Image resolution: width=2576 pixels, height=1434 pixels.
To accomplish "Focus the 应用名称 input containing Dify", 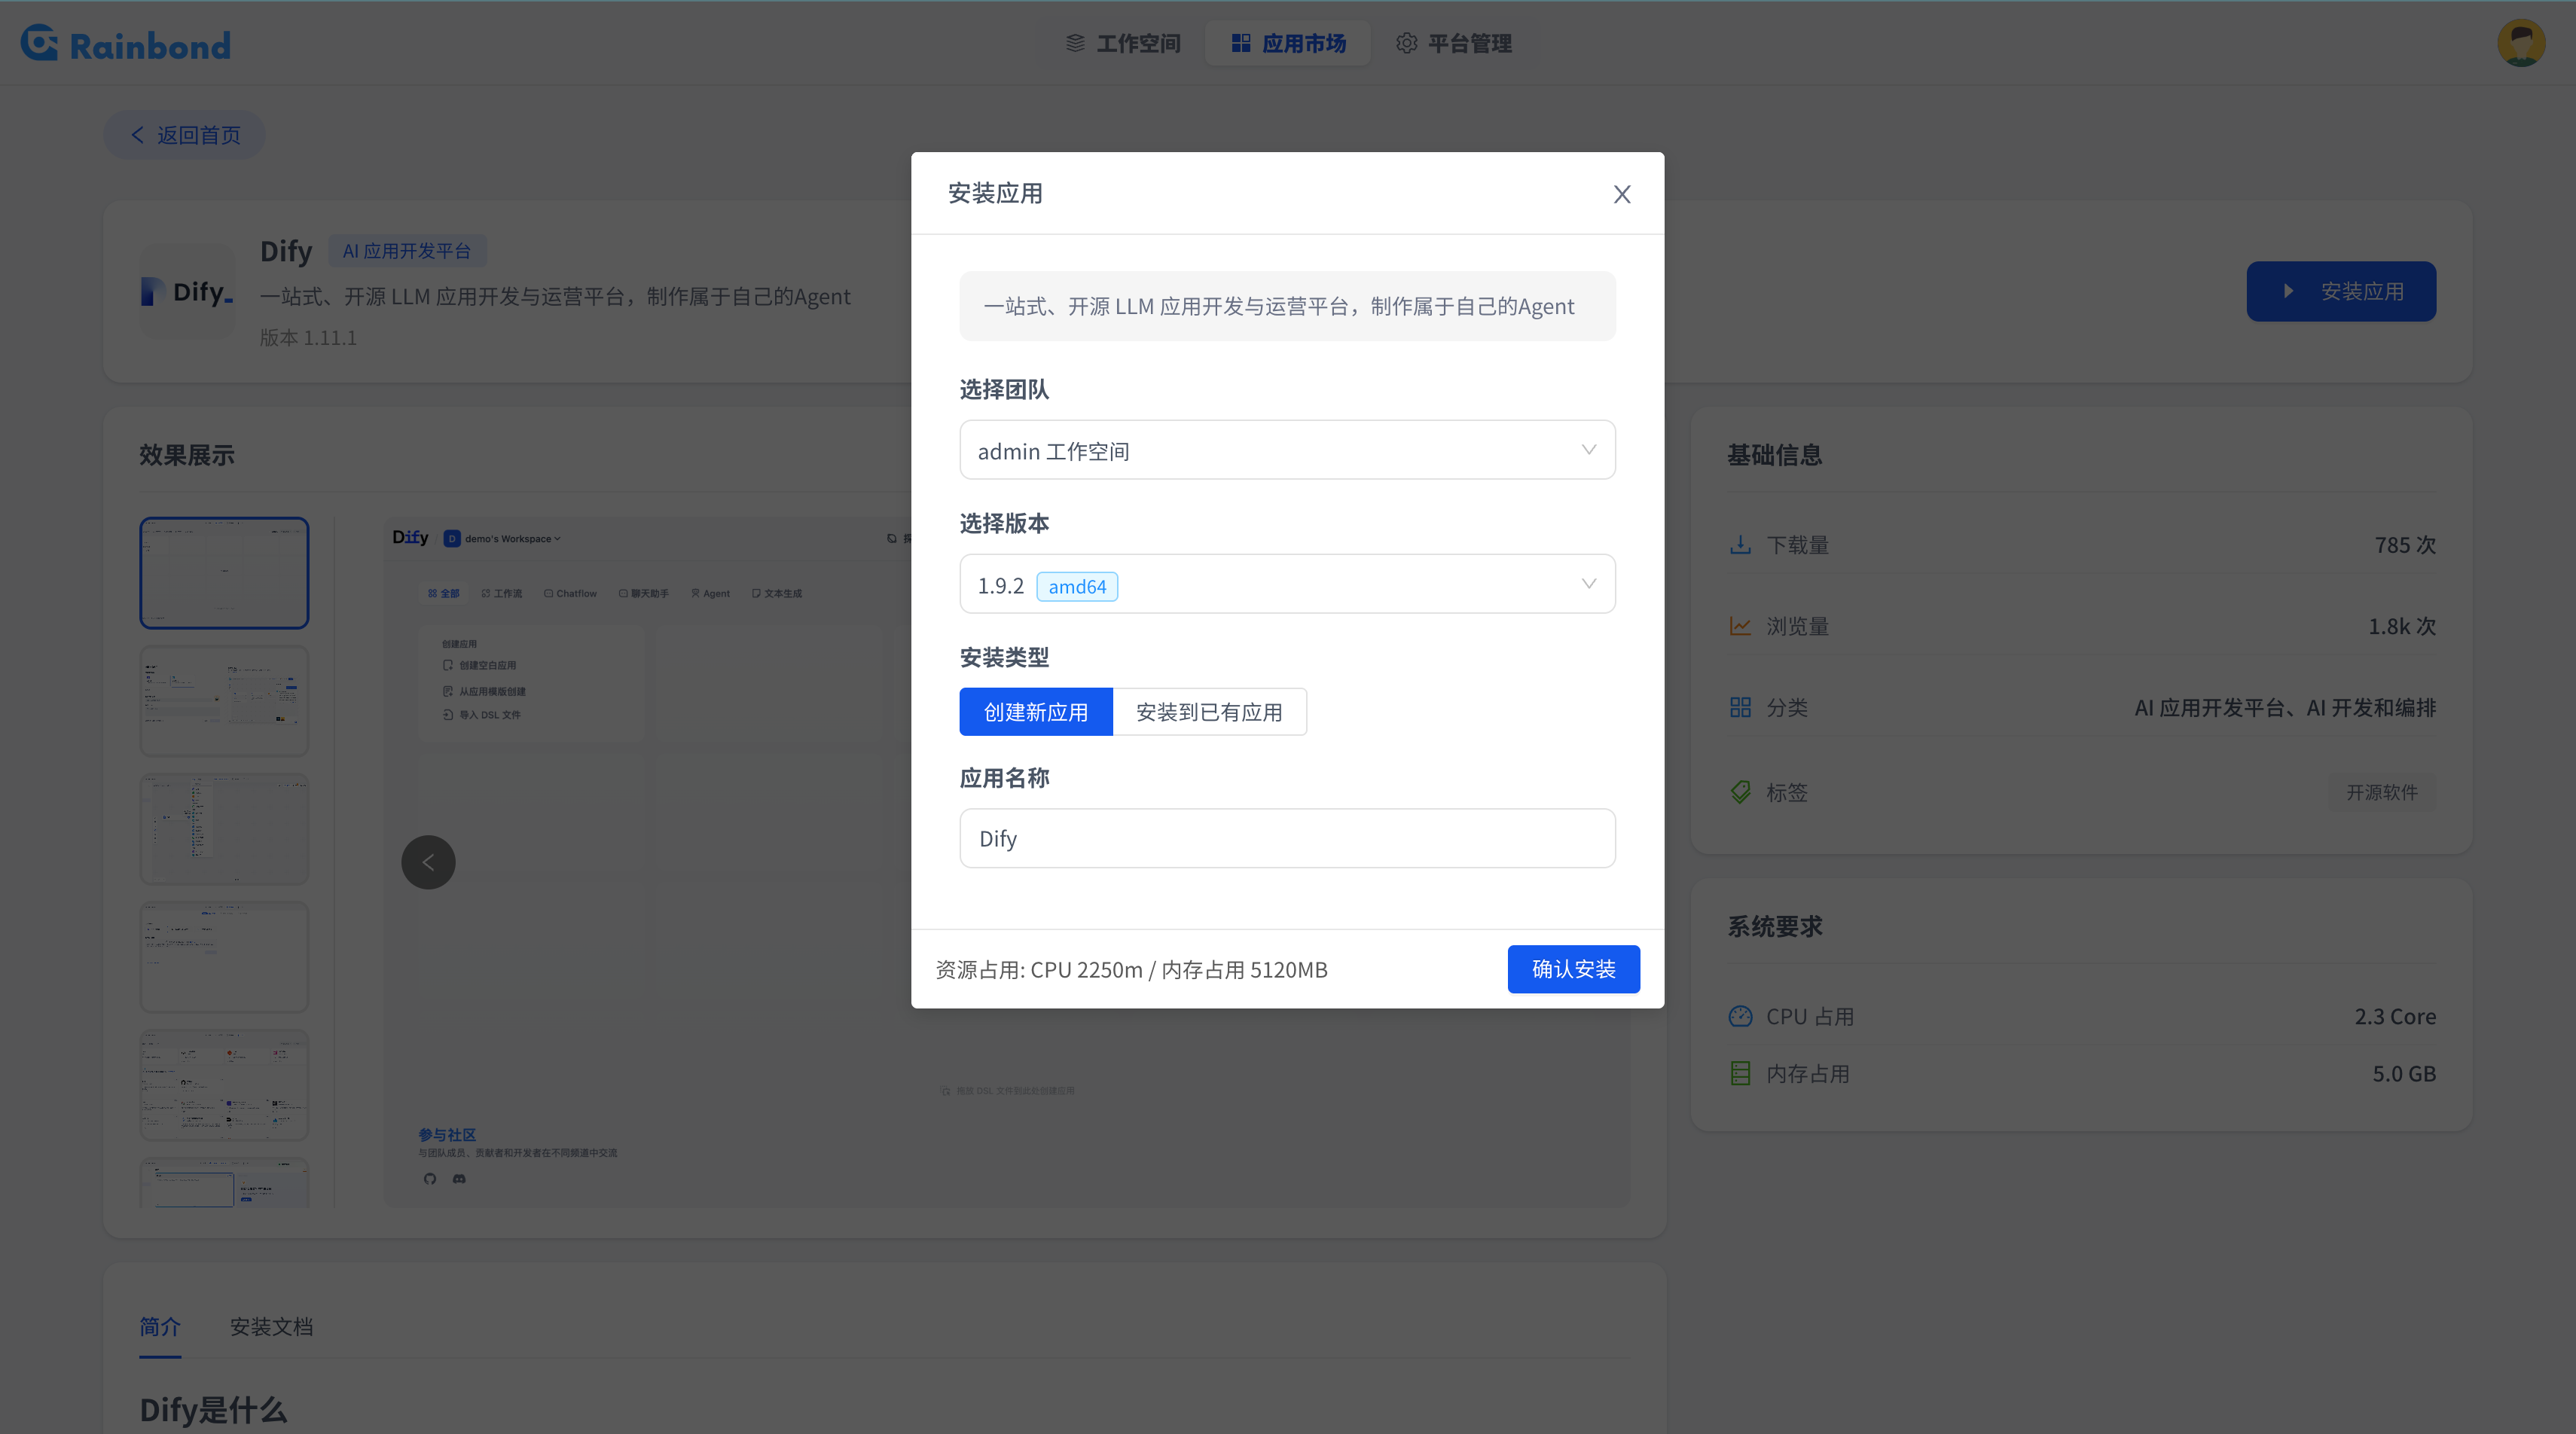I will (x=1287, y=838).
